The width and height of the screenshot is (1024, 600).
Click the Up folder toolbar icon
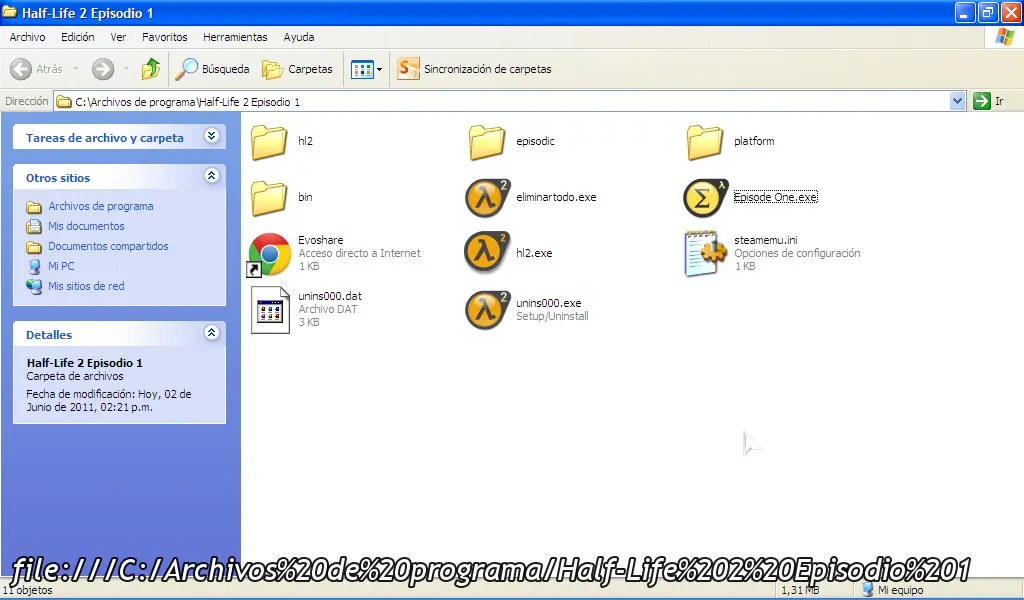tap(151, 69)
